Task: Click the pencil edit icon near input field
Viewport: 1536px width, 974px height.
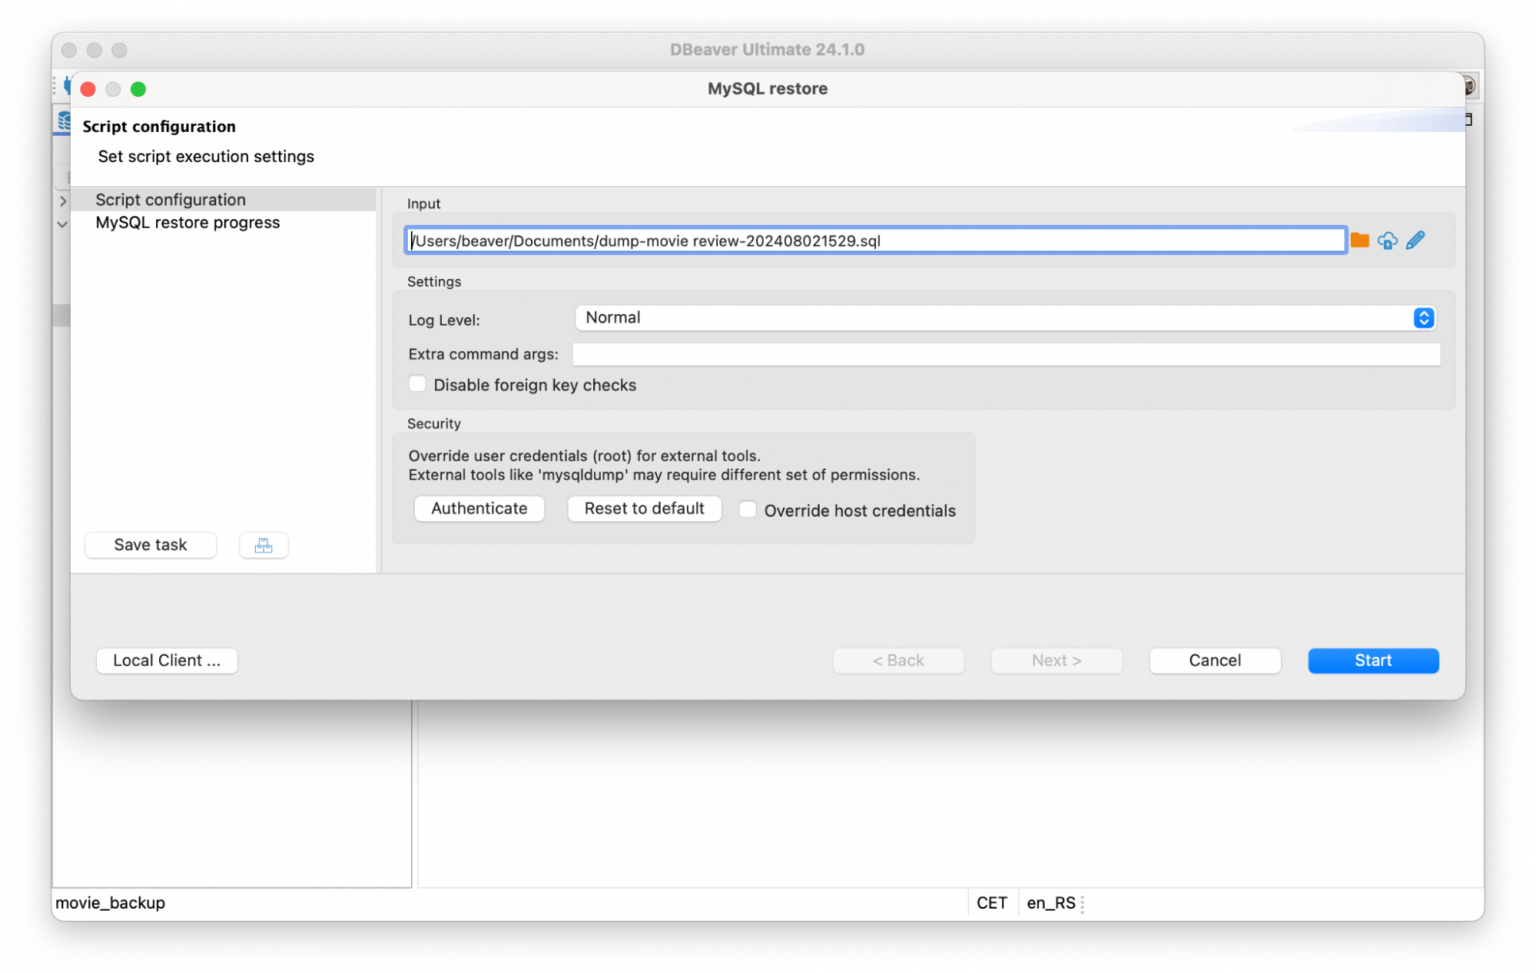Action: [x=1415, y=240]
